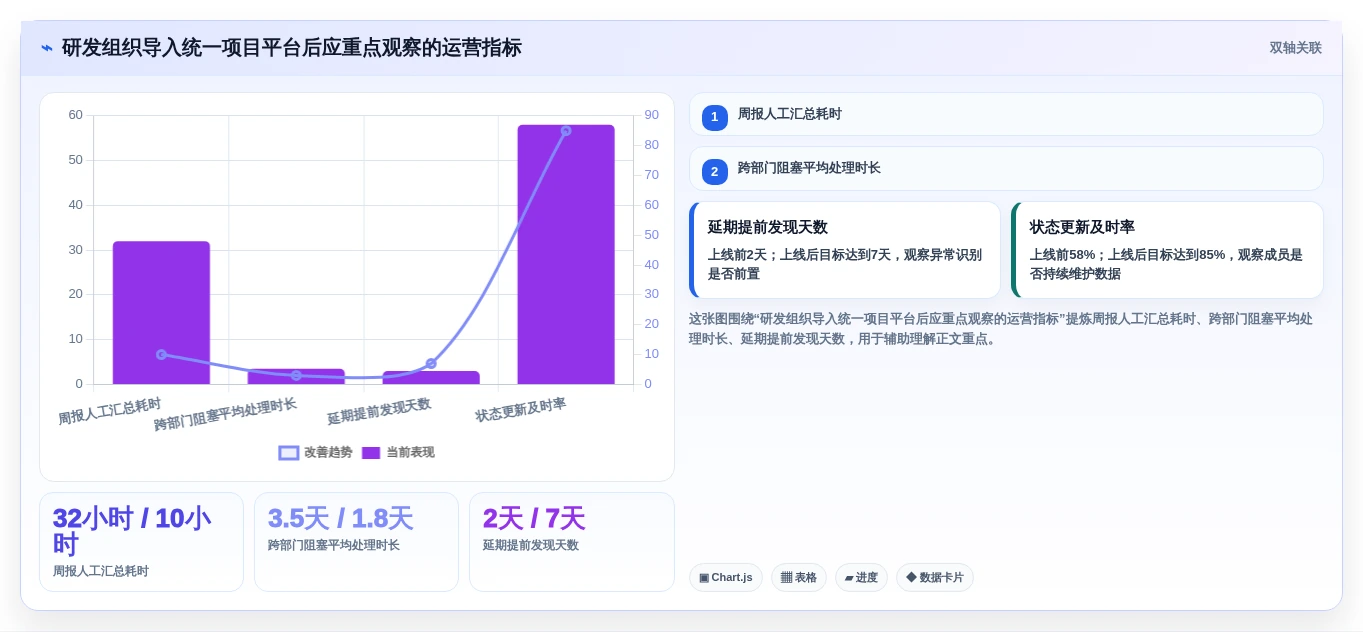This screenshot has height=632, width=1363.
Task: Click the line point on 周报人工汇总耗时 bar
Action: click(161, 354)
